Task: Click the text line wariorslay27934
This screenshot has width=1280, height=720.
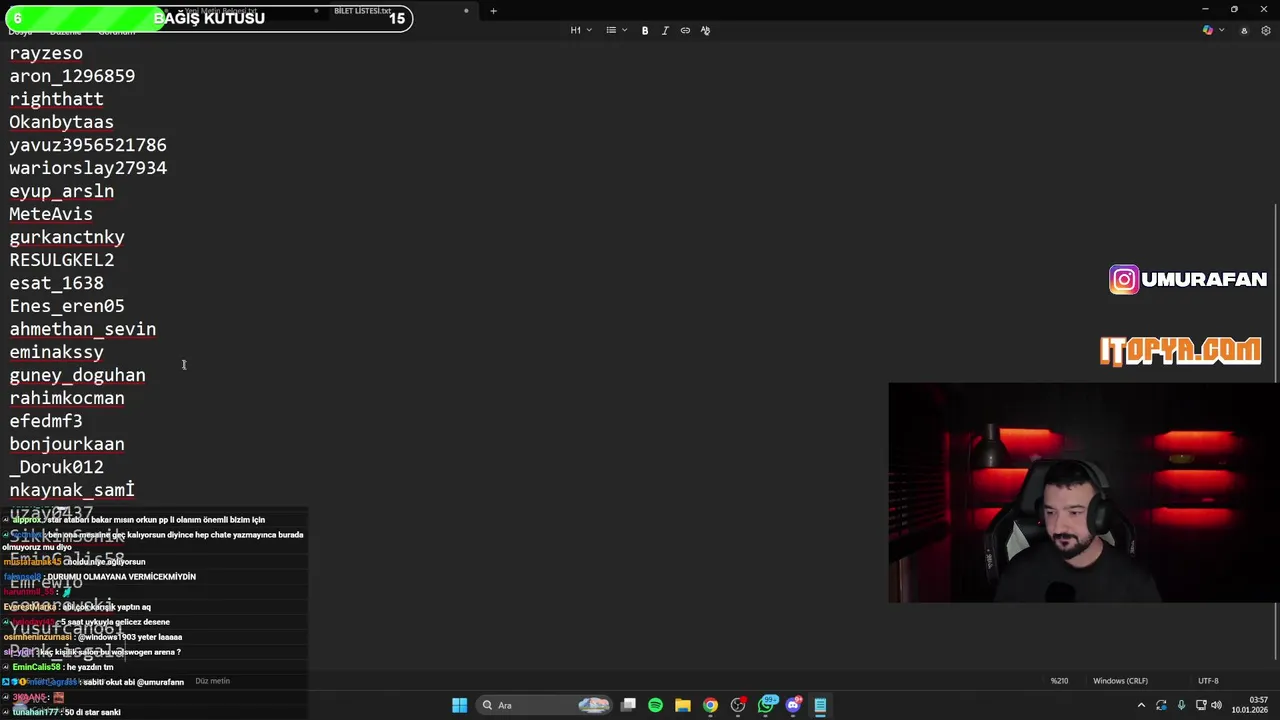Action: 88,168
